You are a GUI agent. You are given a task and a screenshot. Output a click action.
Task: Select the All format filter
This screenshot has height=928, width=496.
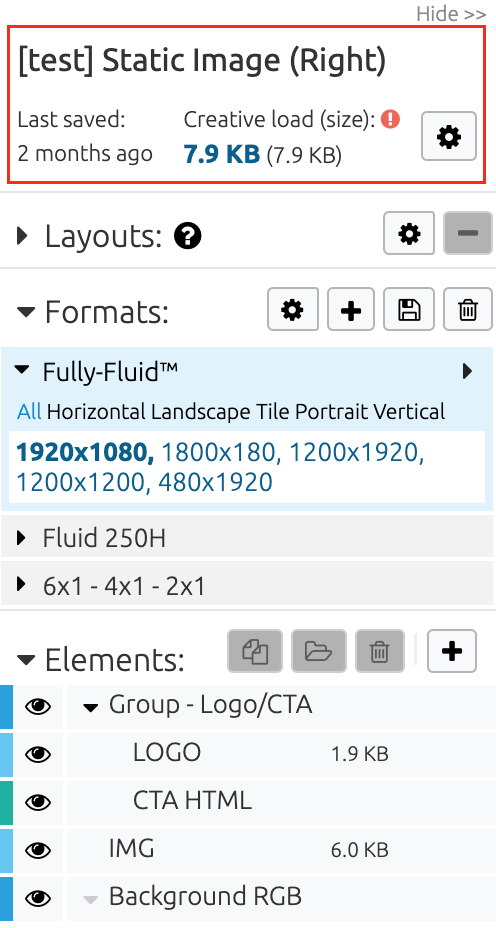tap(30, 411)
